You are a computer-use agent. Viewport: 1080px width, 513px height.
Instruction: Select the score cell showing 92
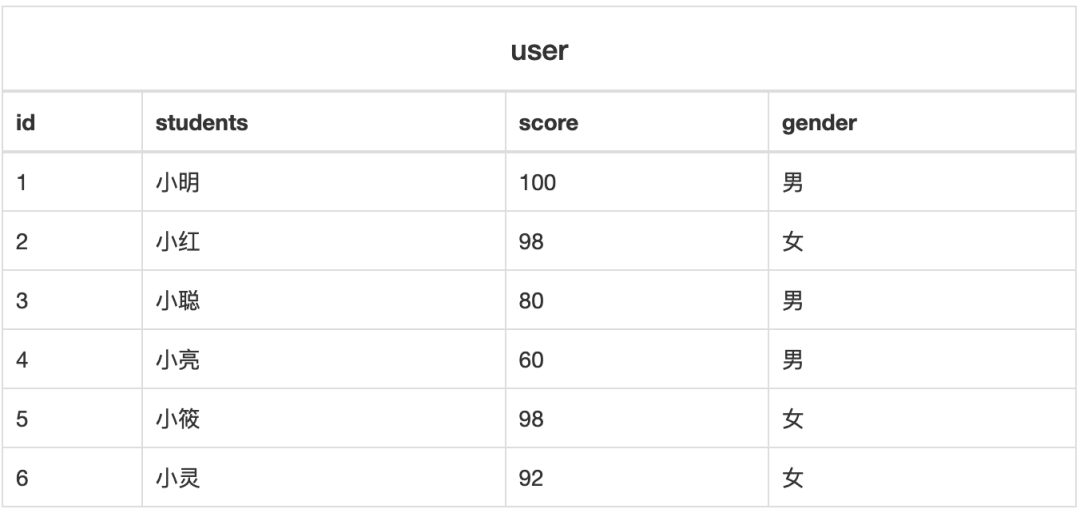(x=531, y=478)
